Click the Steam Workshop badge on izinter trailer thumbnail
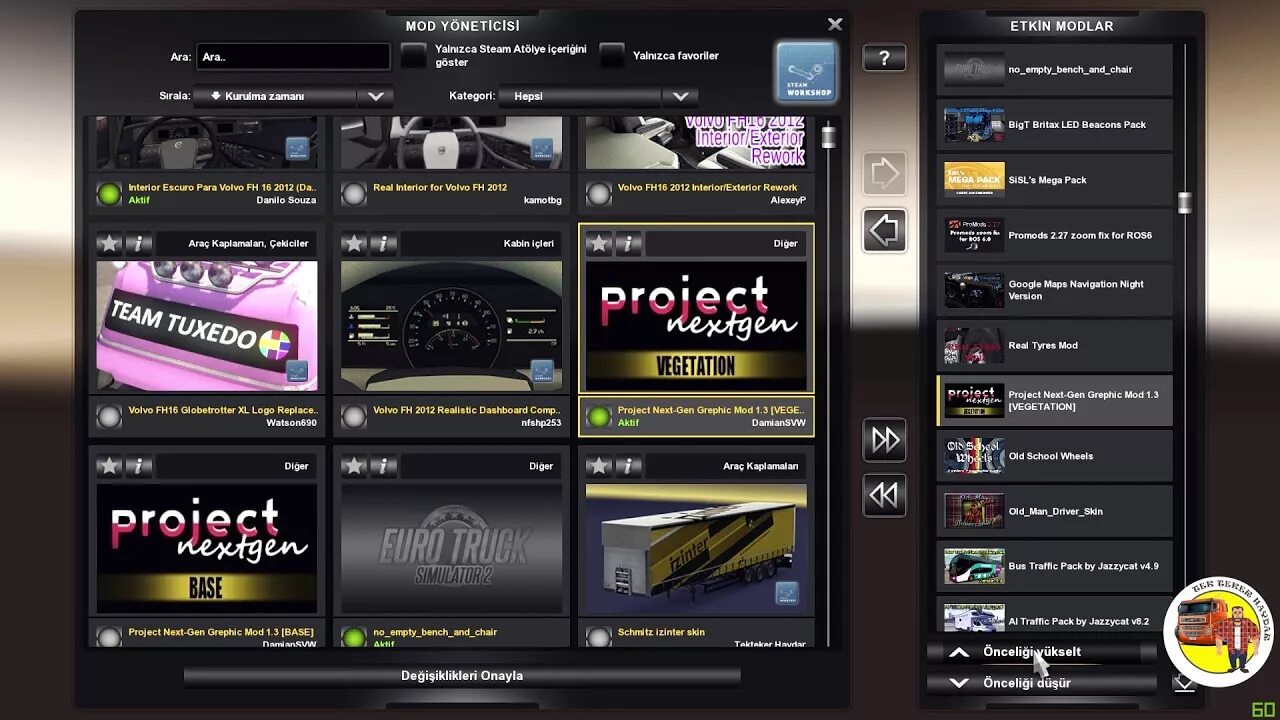Image resolution: width=1280 pixels, height=720 pixels. point(786,593)
